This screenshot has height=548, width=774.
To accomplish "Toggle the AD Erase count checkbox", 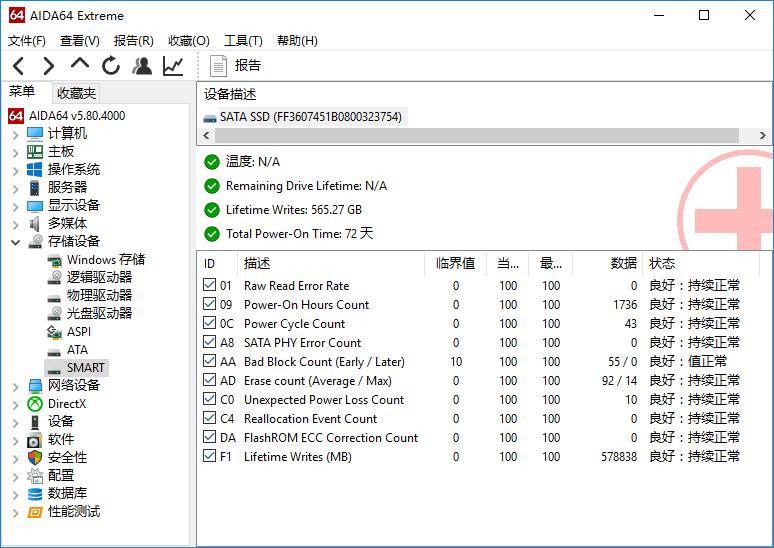I will pos(209,380).
